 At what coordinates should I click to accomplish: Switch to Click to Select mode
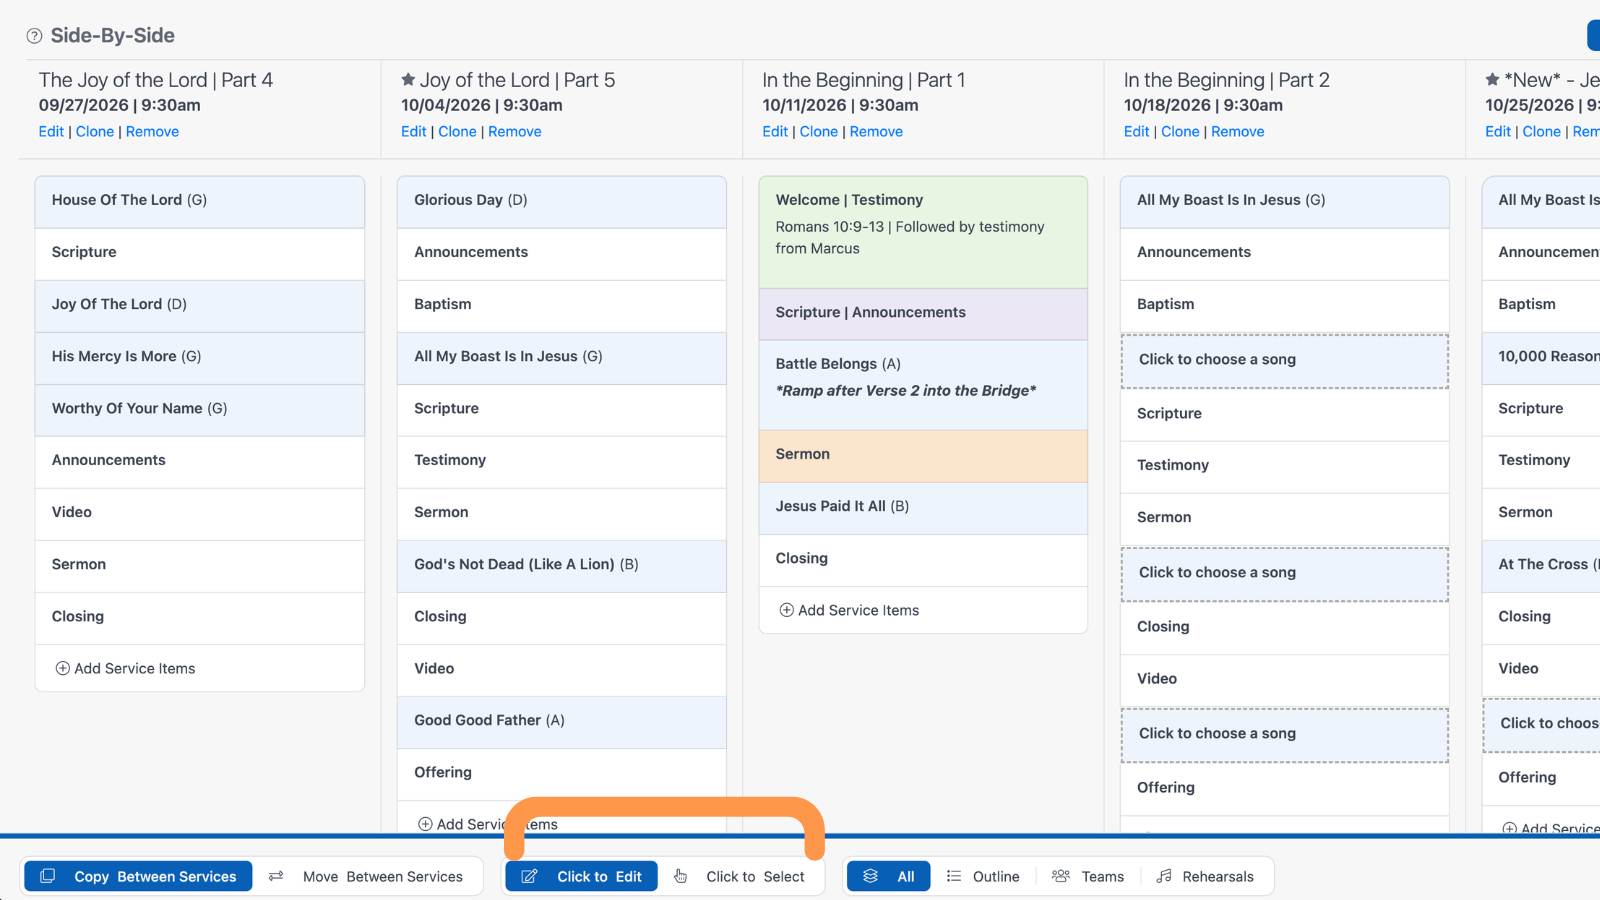pyautogui.click(x=740, y=876)
